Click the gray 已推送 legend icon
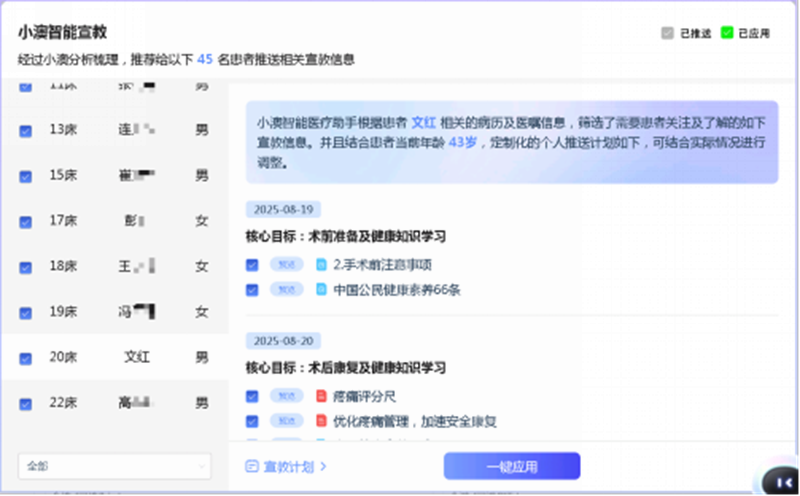The width and height of the screenshot is (800, 496). coord(668,33)
